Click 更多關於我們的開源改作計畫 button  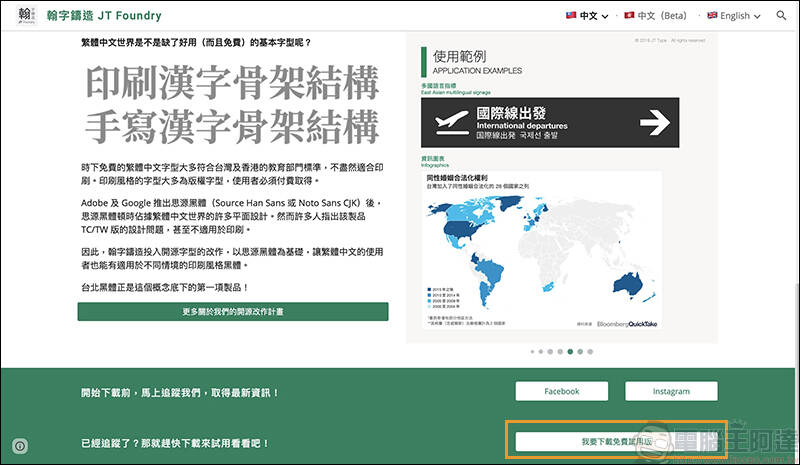point(233,311)
